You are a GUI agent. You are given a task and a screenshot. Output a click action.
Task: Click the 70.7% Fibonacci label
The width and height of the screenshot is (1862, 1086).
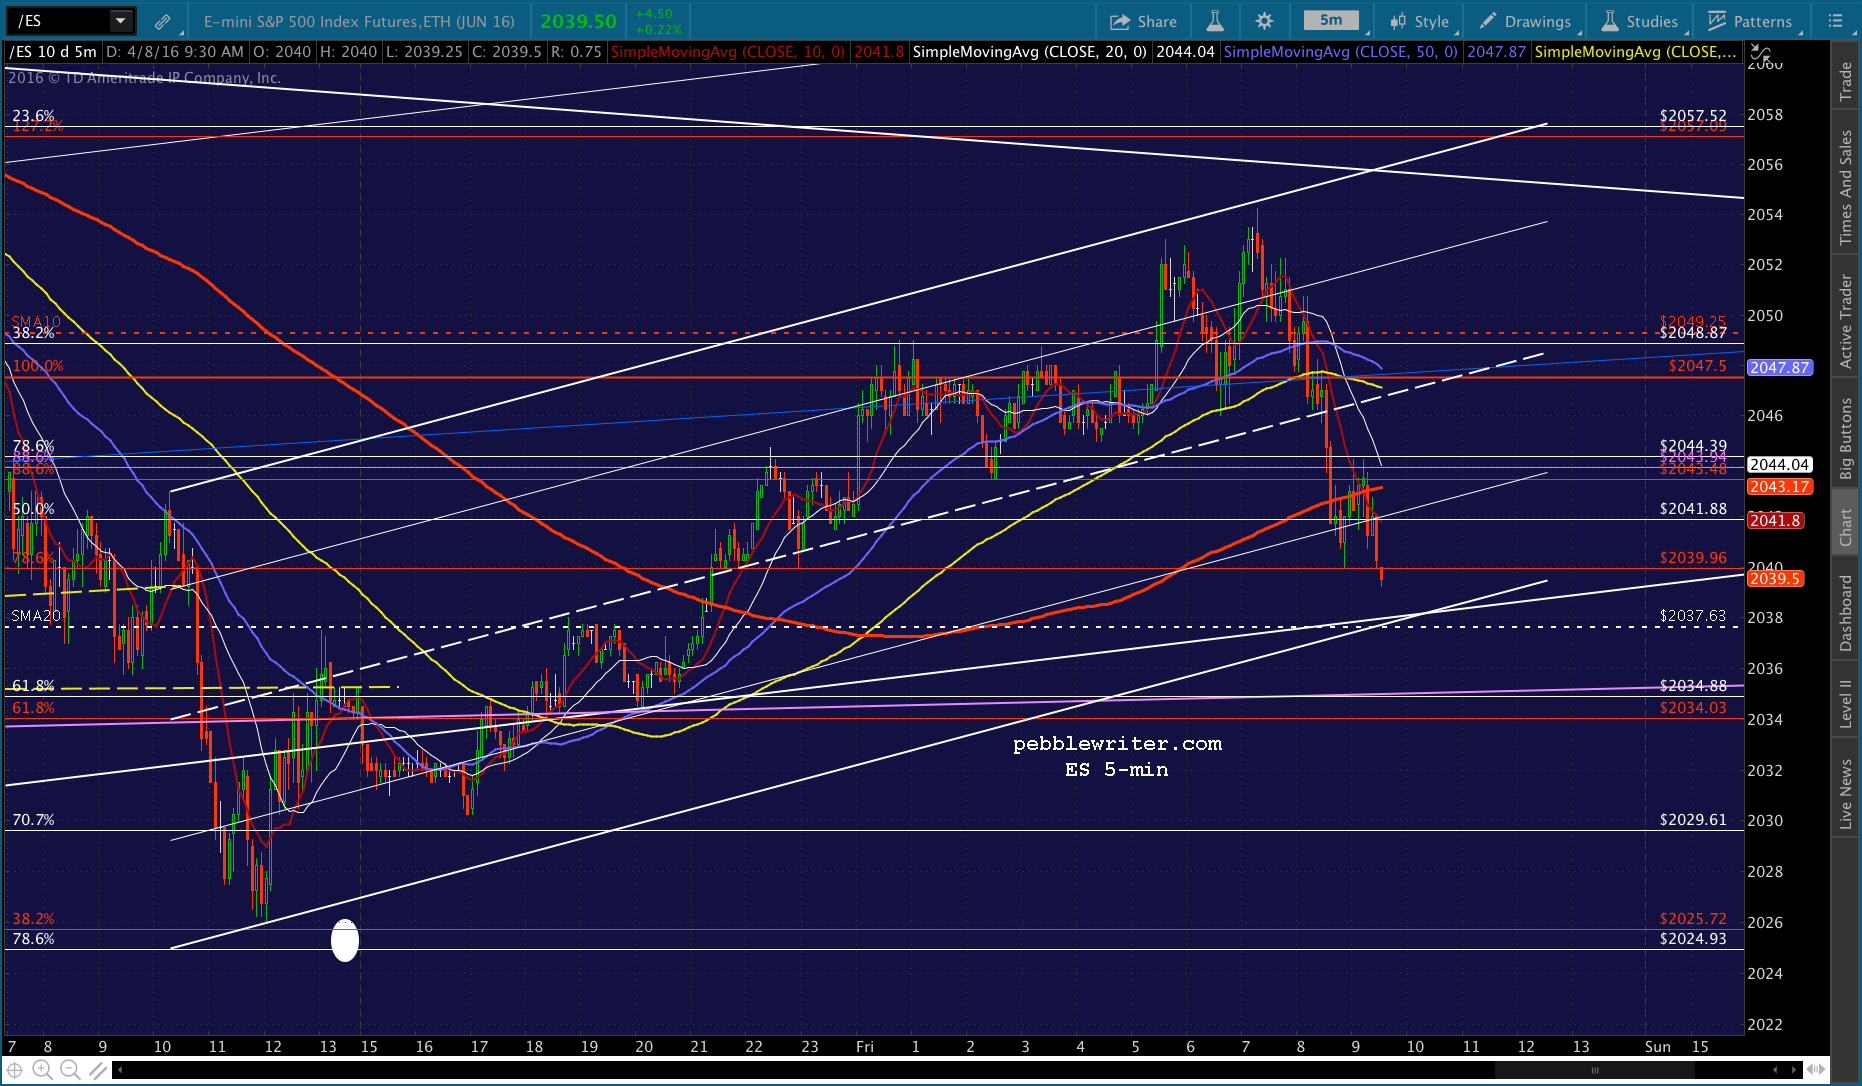(x=33, y=820)
